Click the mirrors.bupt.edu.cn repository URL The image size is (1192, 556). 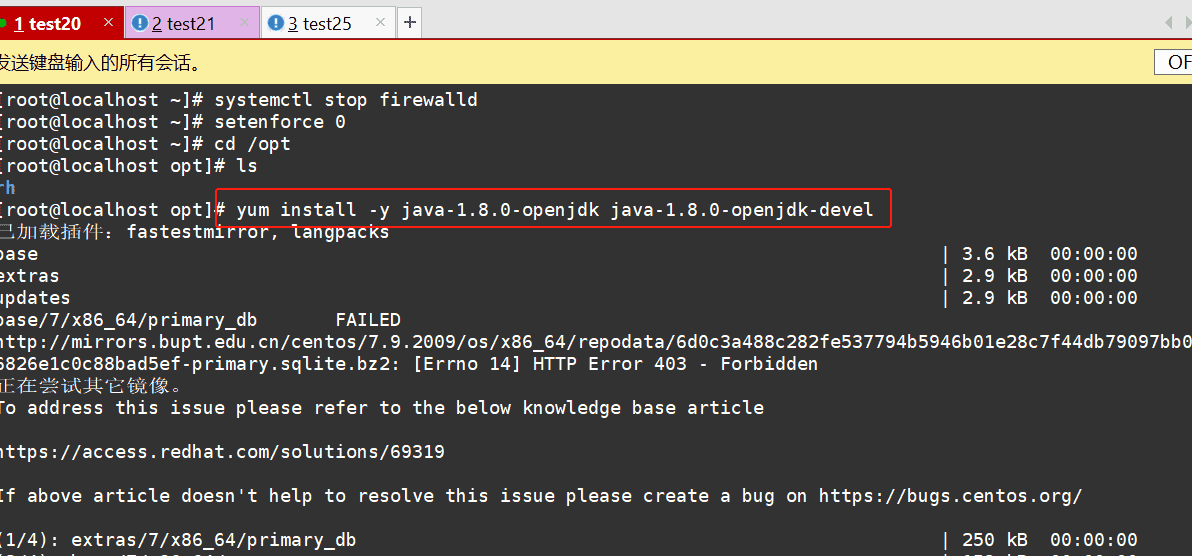(594, 342)
